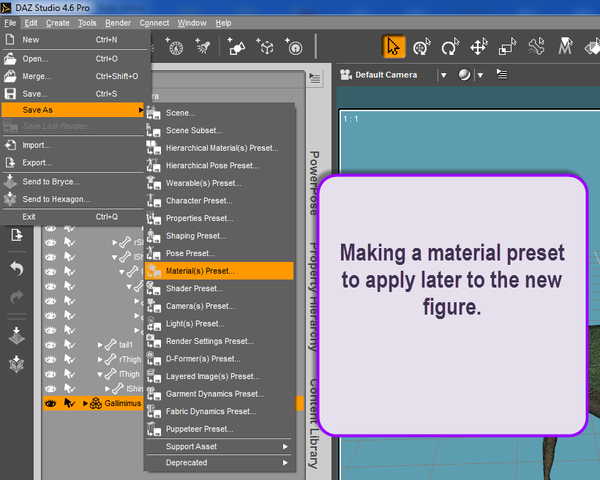Expand the rThigh bone node

(x=100, y=359)
